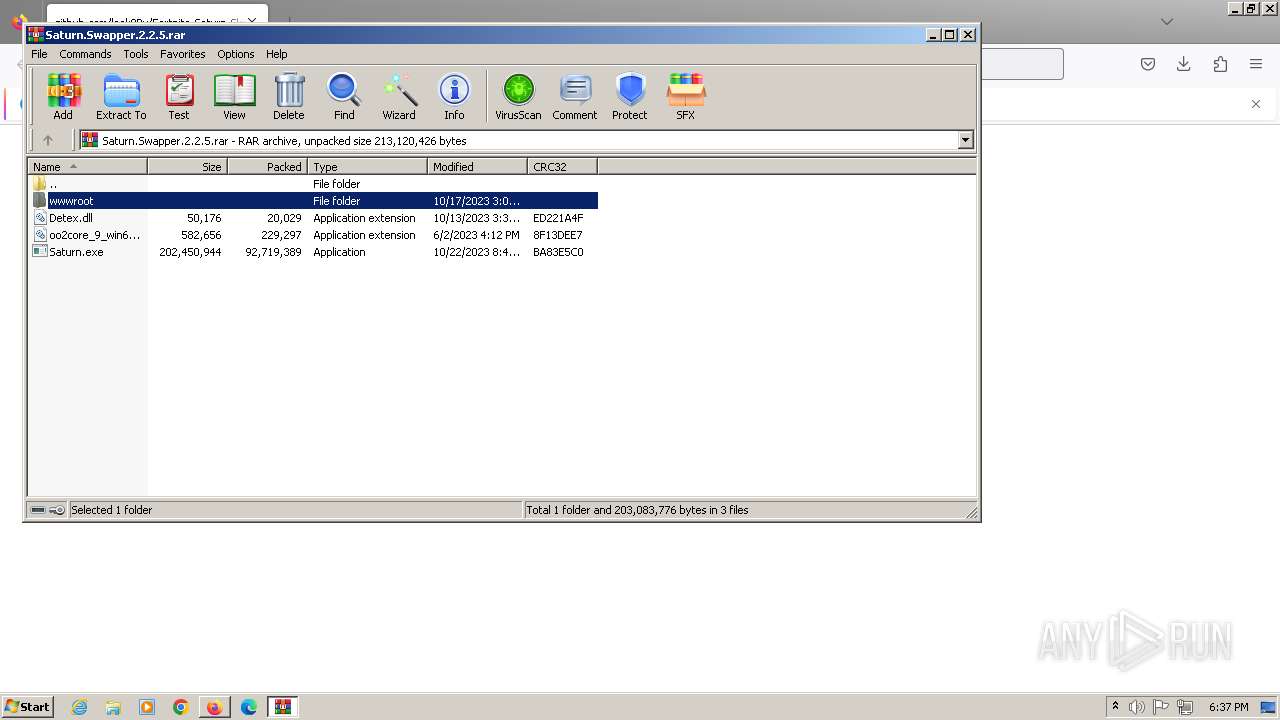Click system tray network icon
The width and height of the screenshot is (1280, 720).
click(x=1186, y=707)
